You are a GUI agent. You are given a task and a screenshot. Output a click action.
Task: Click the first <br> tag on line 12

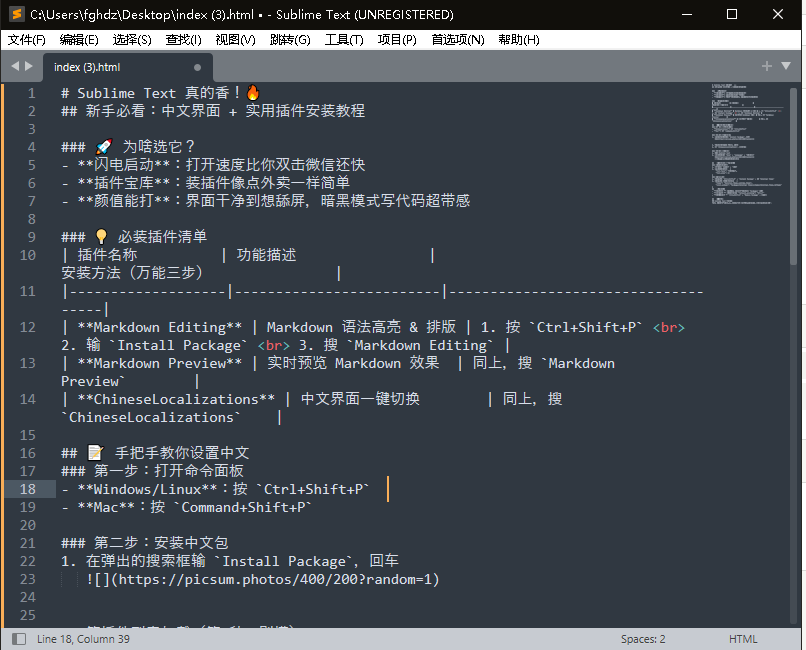669,327
